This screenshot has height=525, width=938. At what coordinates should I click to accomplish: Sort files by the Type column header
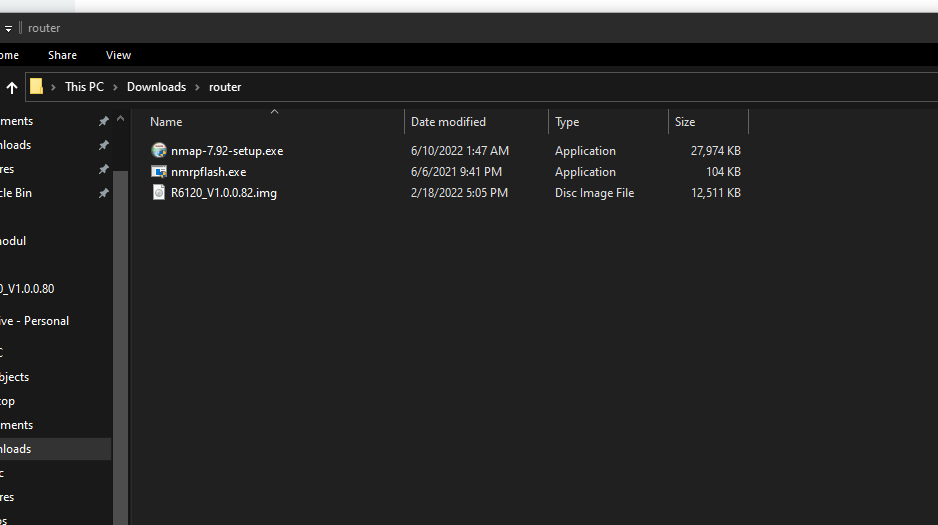click(567, 122)
